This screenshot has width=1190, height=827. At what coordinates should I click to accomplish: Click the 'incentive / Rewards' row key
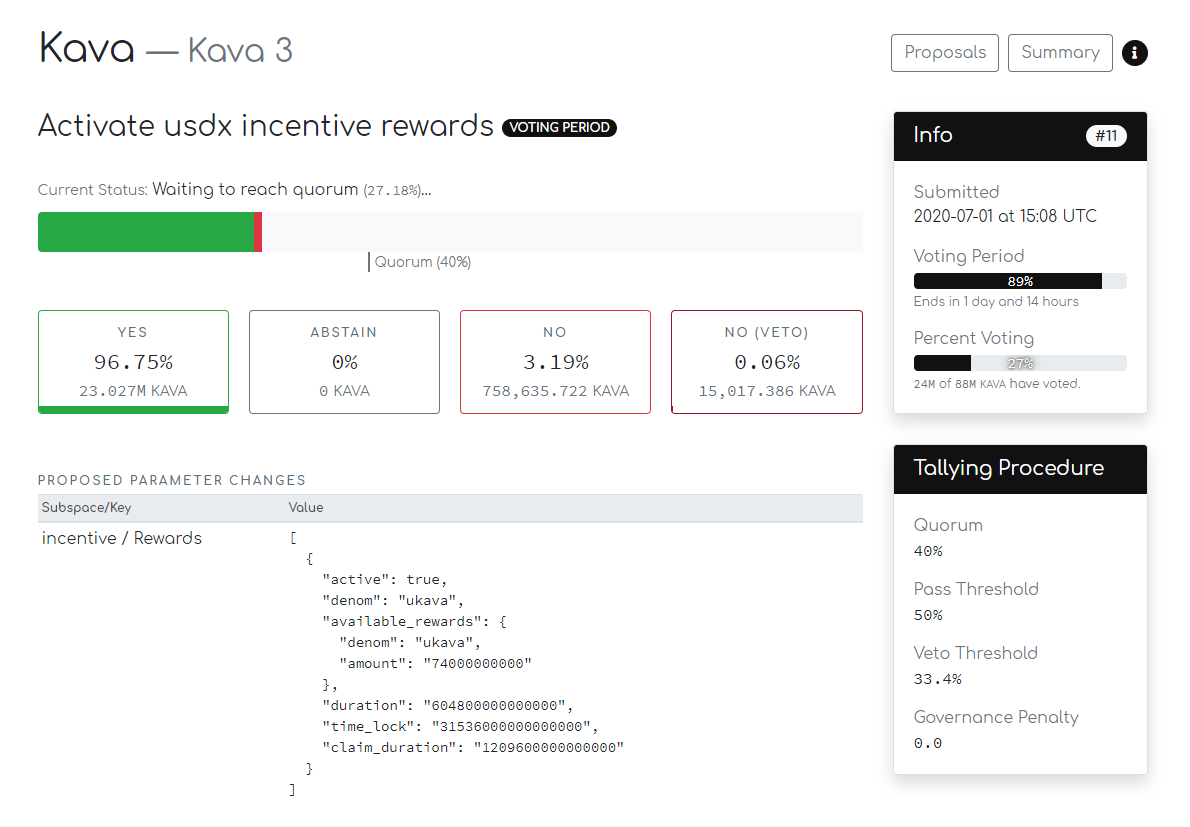pos(121,538)
